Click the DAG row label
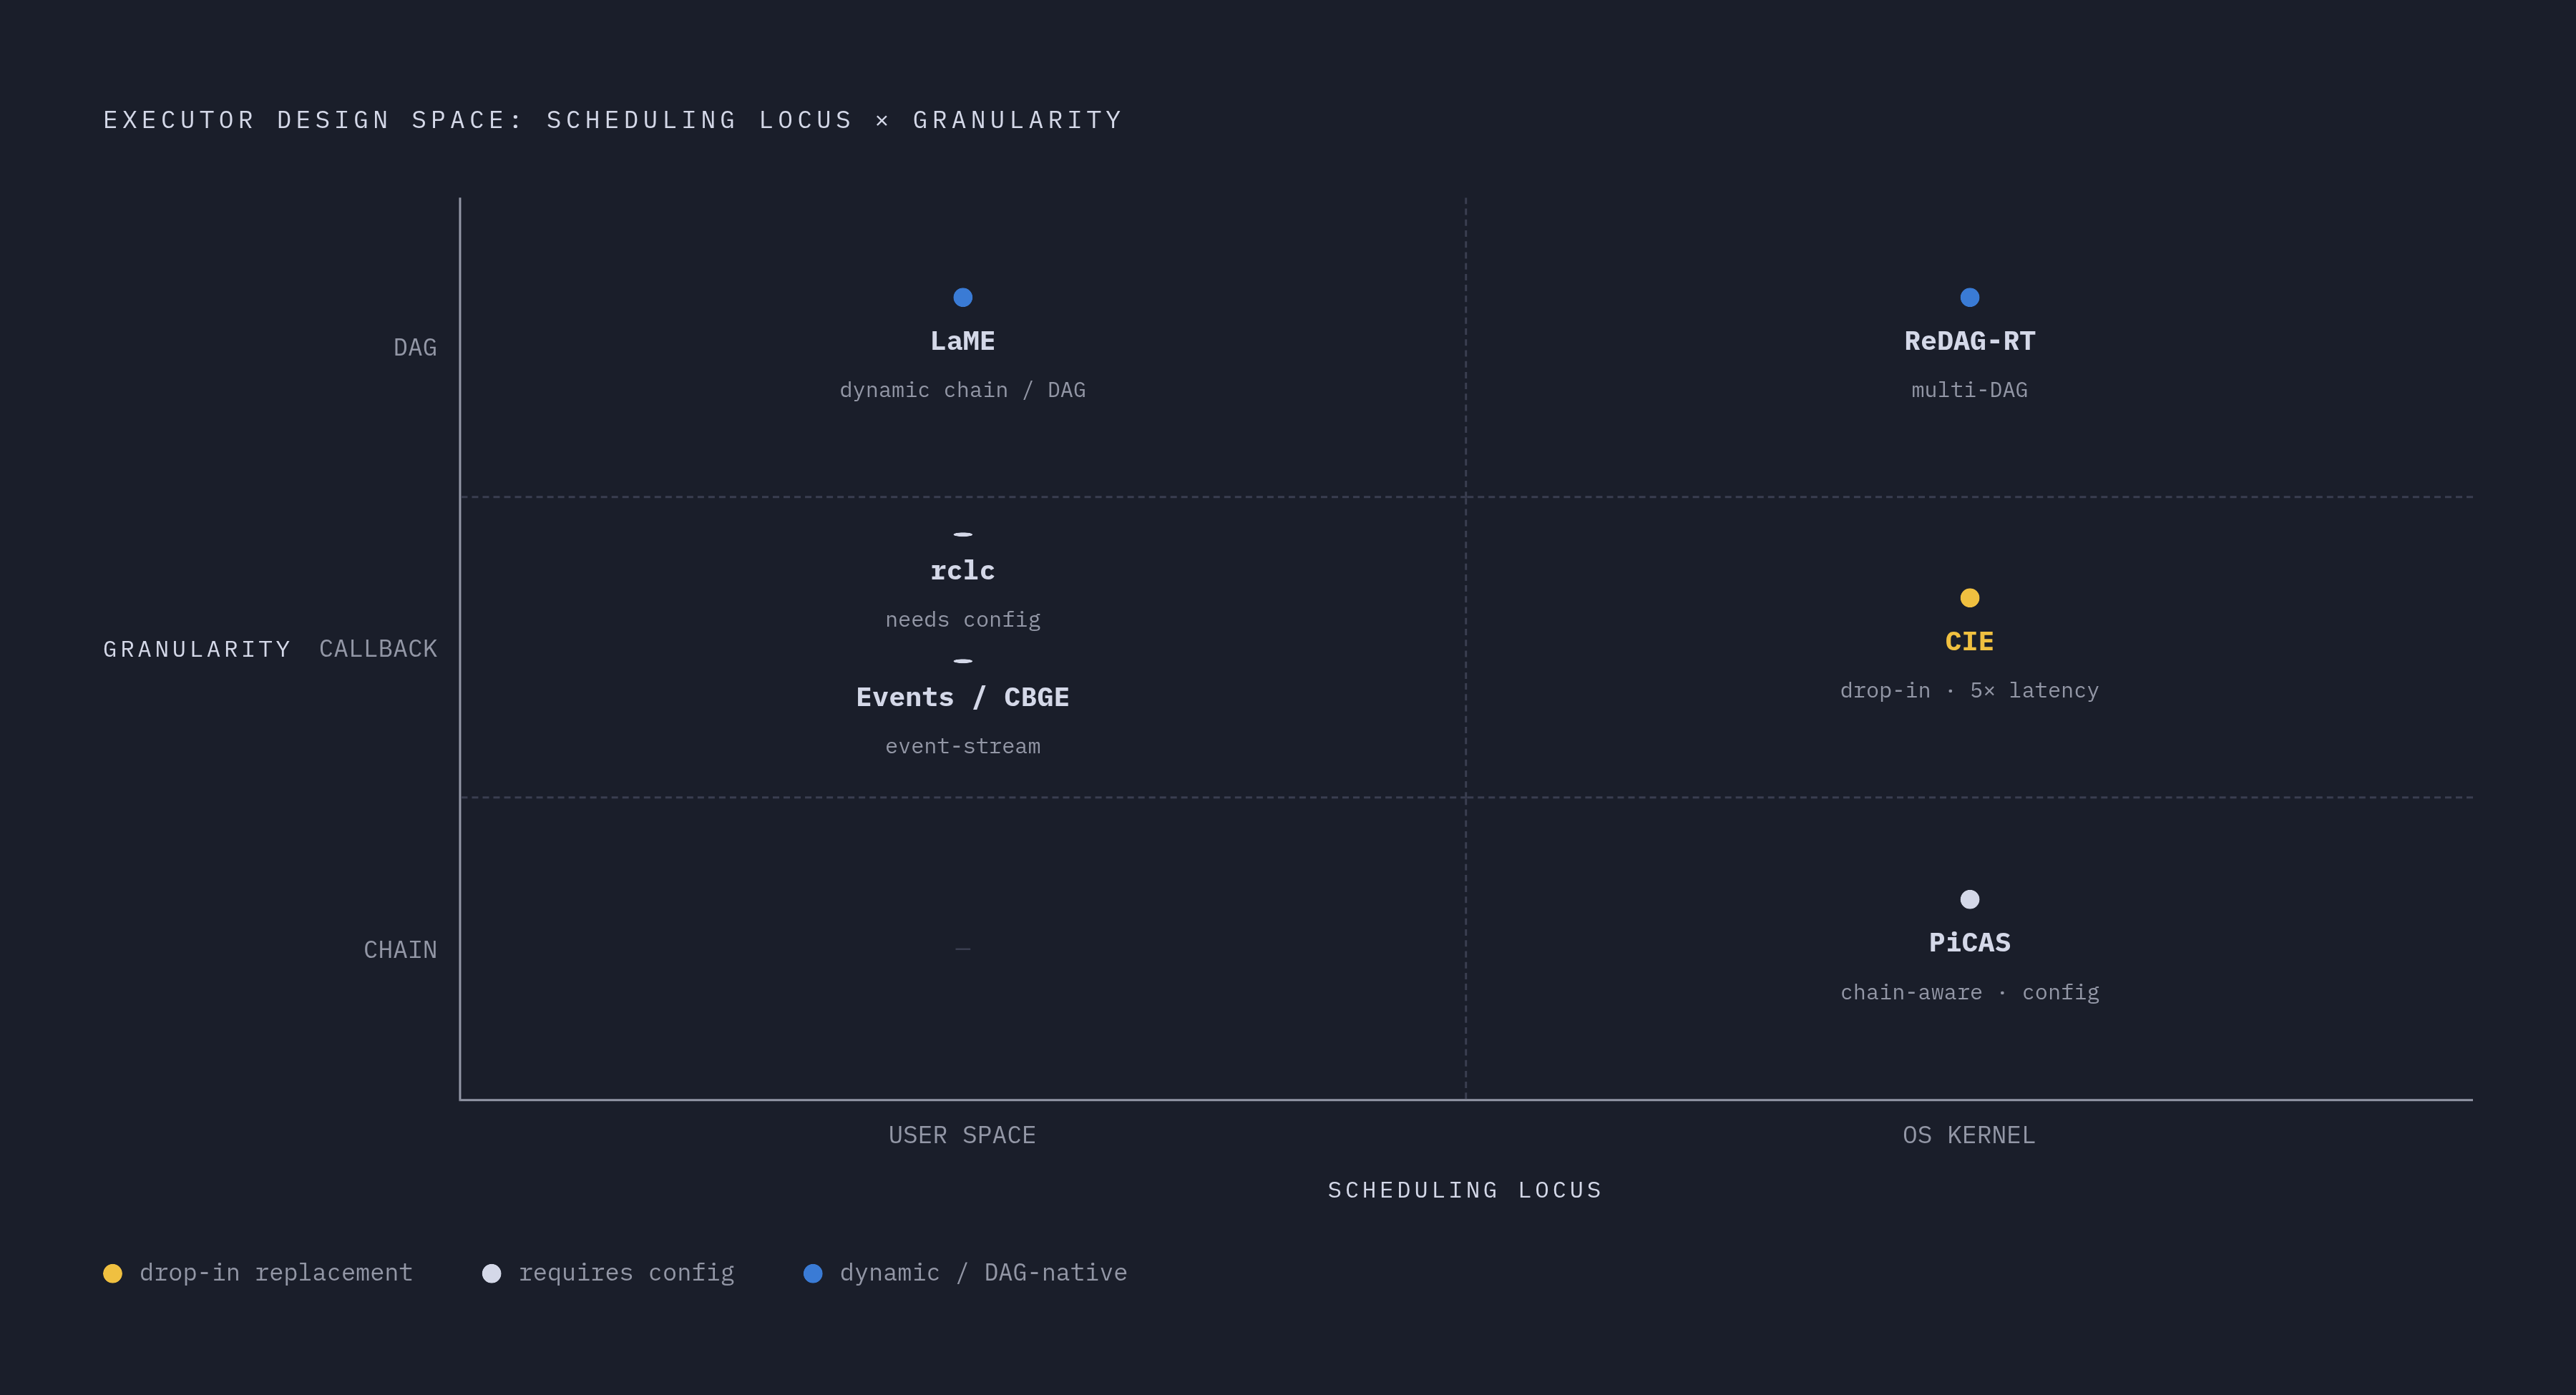 (x=415, y=347)
